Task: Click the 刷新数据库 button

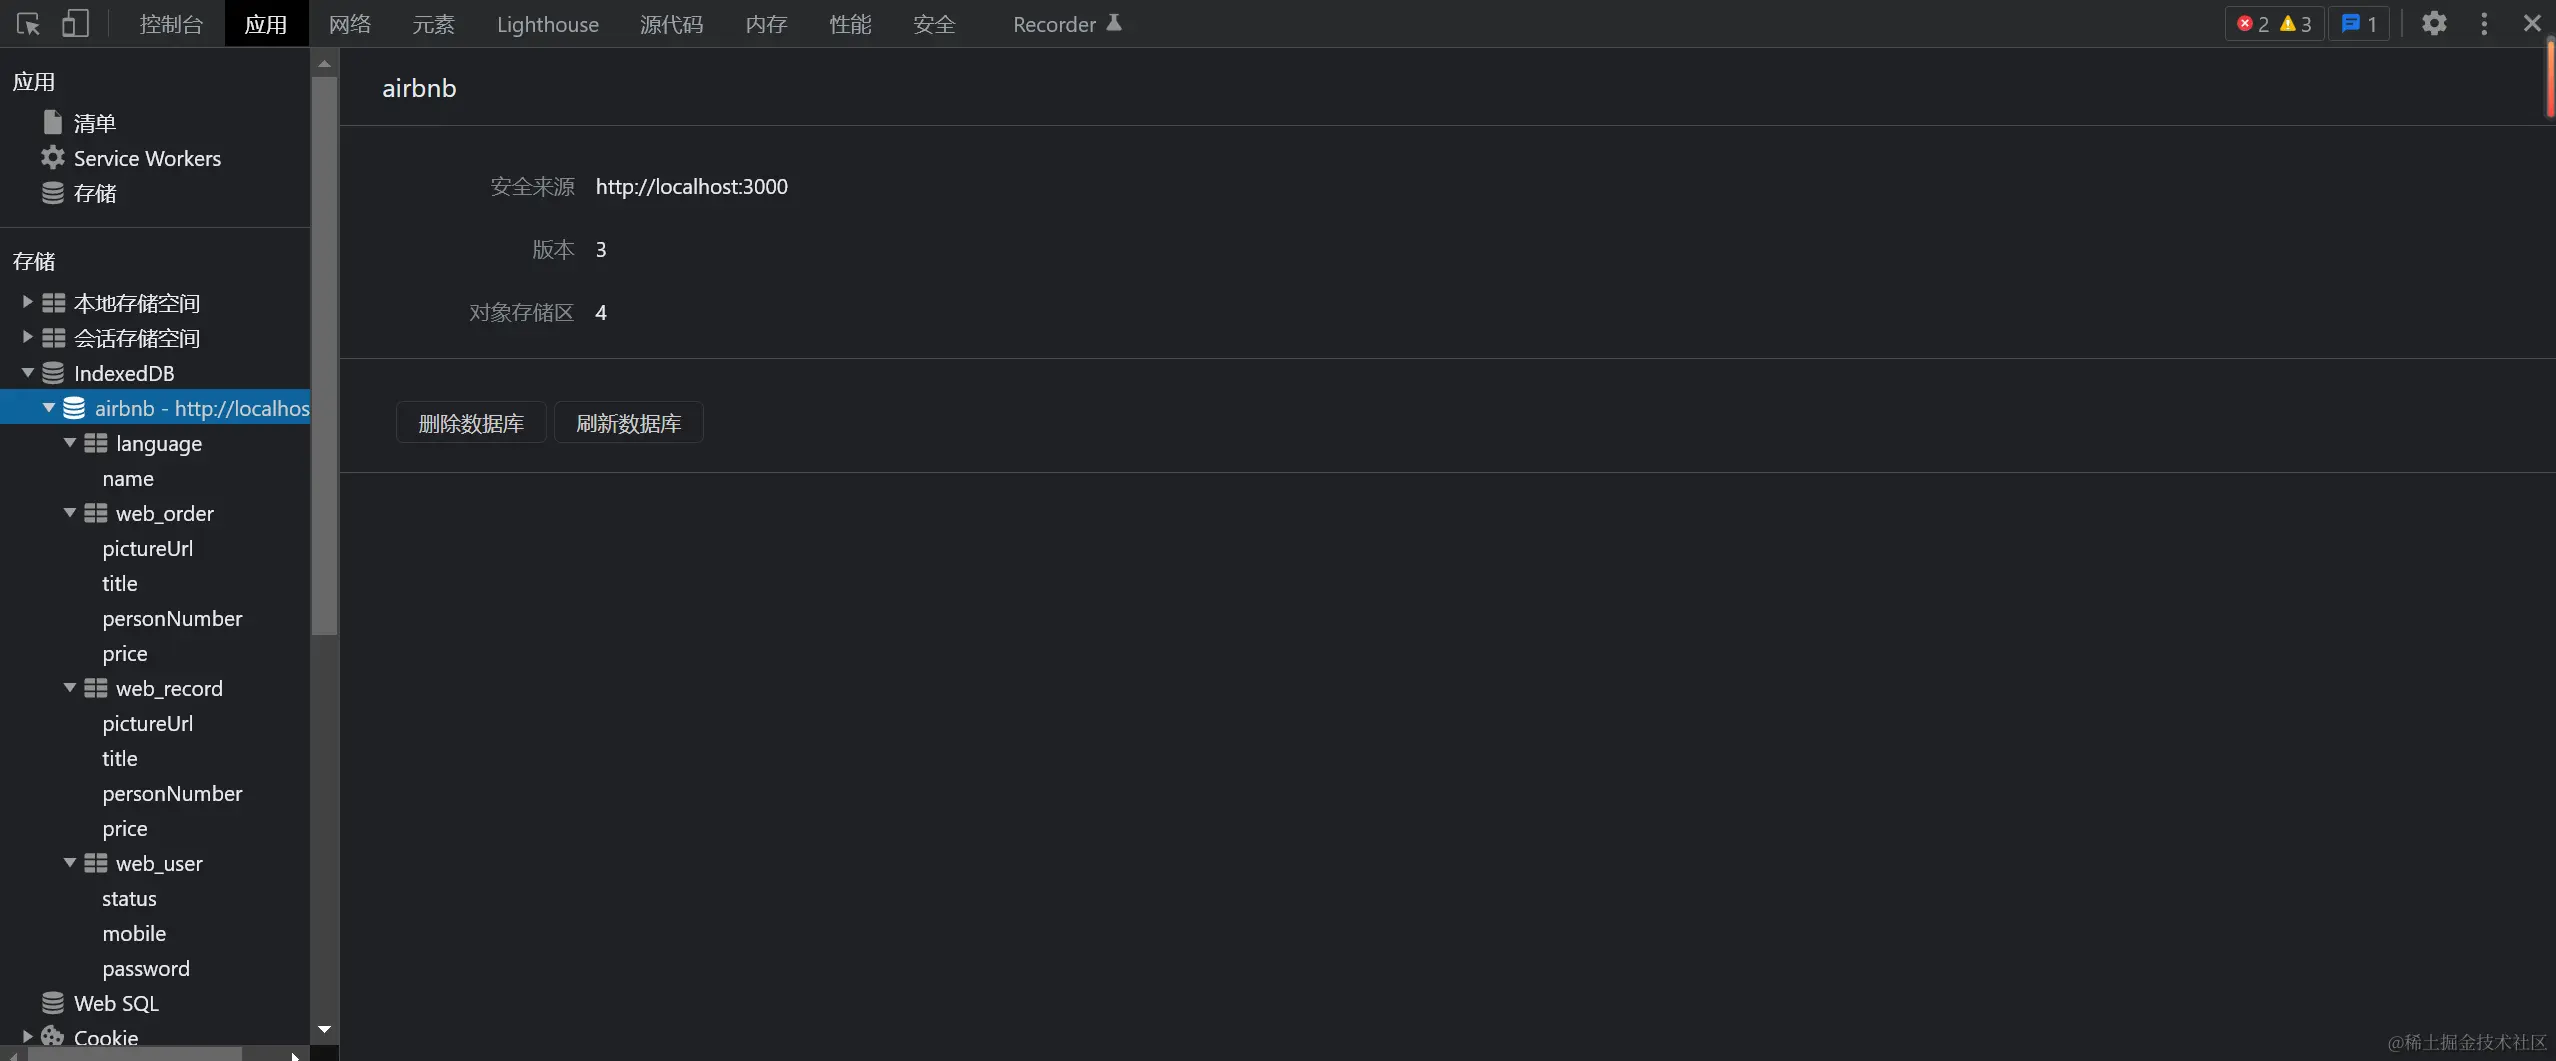Action: click(x=629, y=423)
